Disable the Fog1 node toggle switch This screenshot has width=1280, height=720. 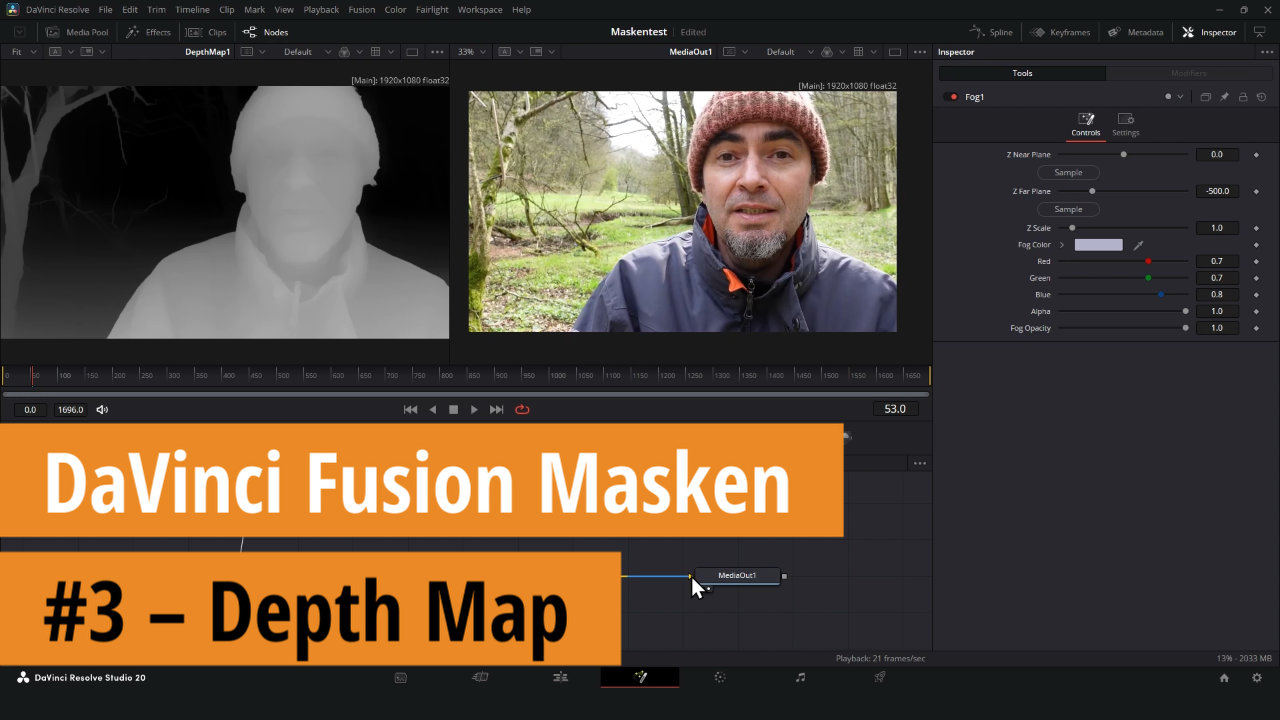point(949,97)
